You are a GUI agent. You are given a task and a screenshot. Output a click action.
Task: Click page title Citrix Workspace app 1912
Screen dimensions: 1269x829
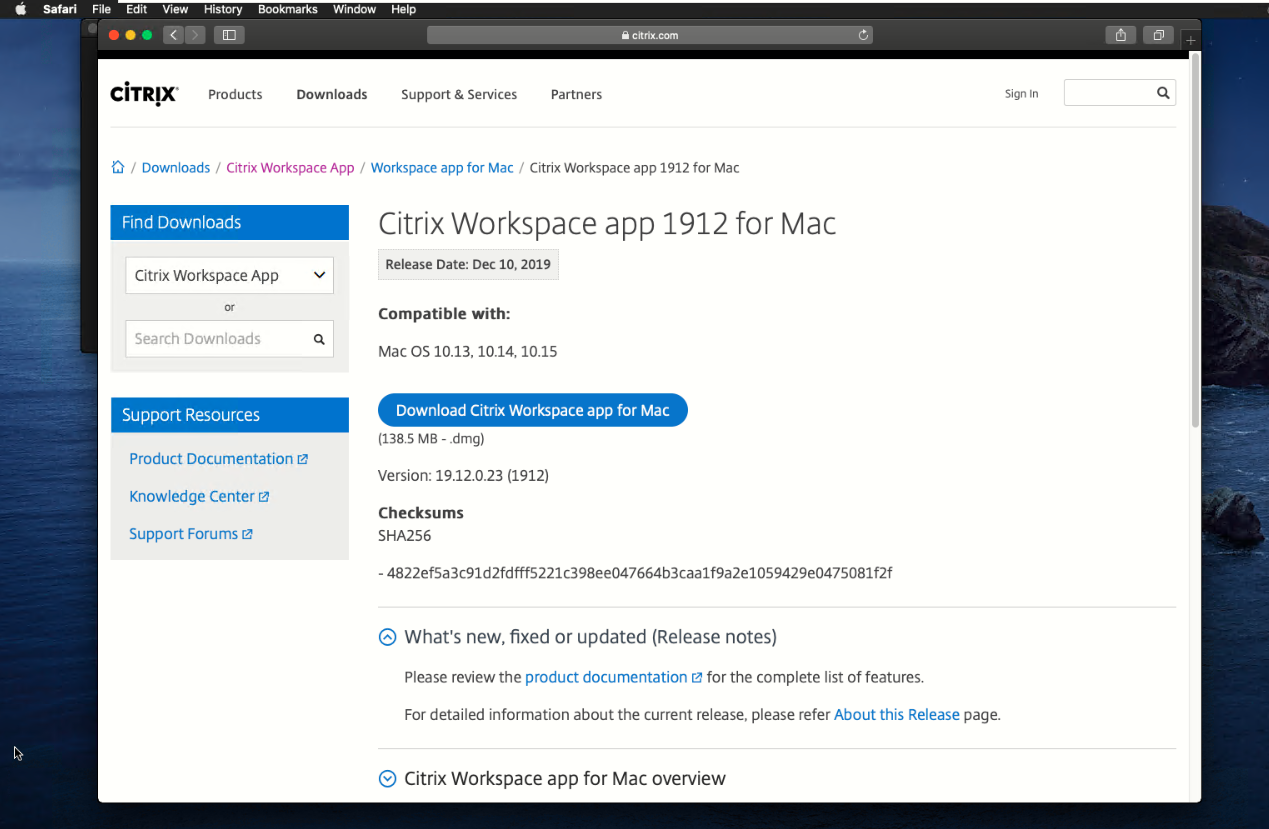pyautogui.click(x=607, y=223)
